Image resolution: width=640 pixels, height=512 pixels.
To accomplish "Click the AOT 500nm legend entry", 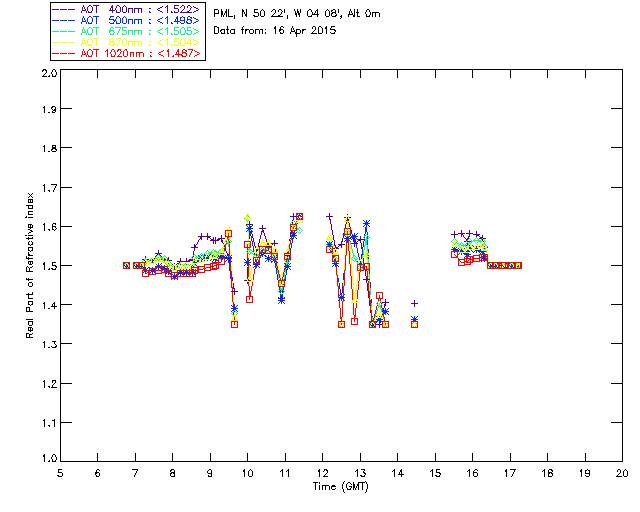I will [x=126, y=20].
